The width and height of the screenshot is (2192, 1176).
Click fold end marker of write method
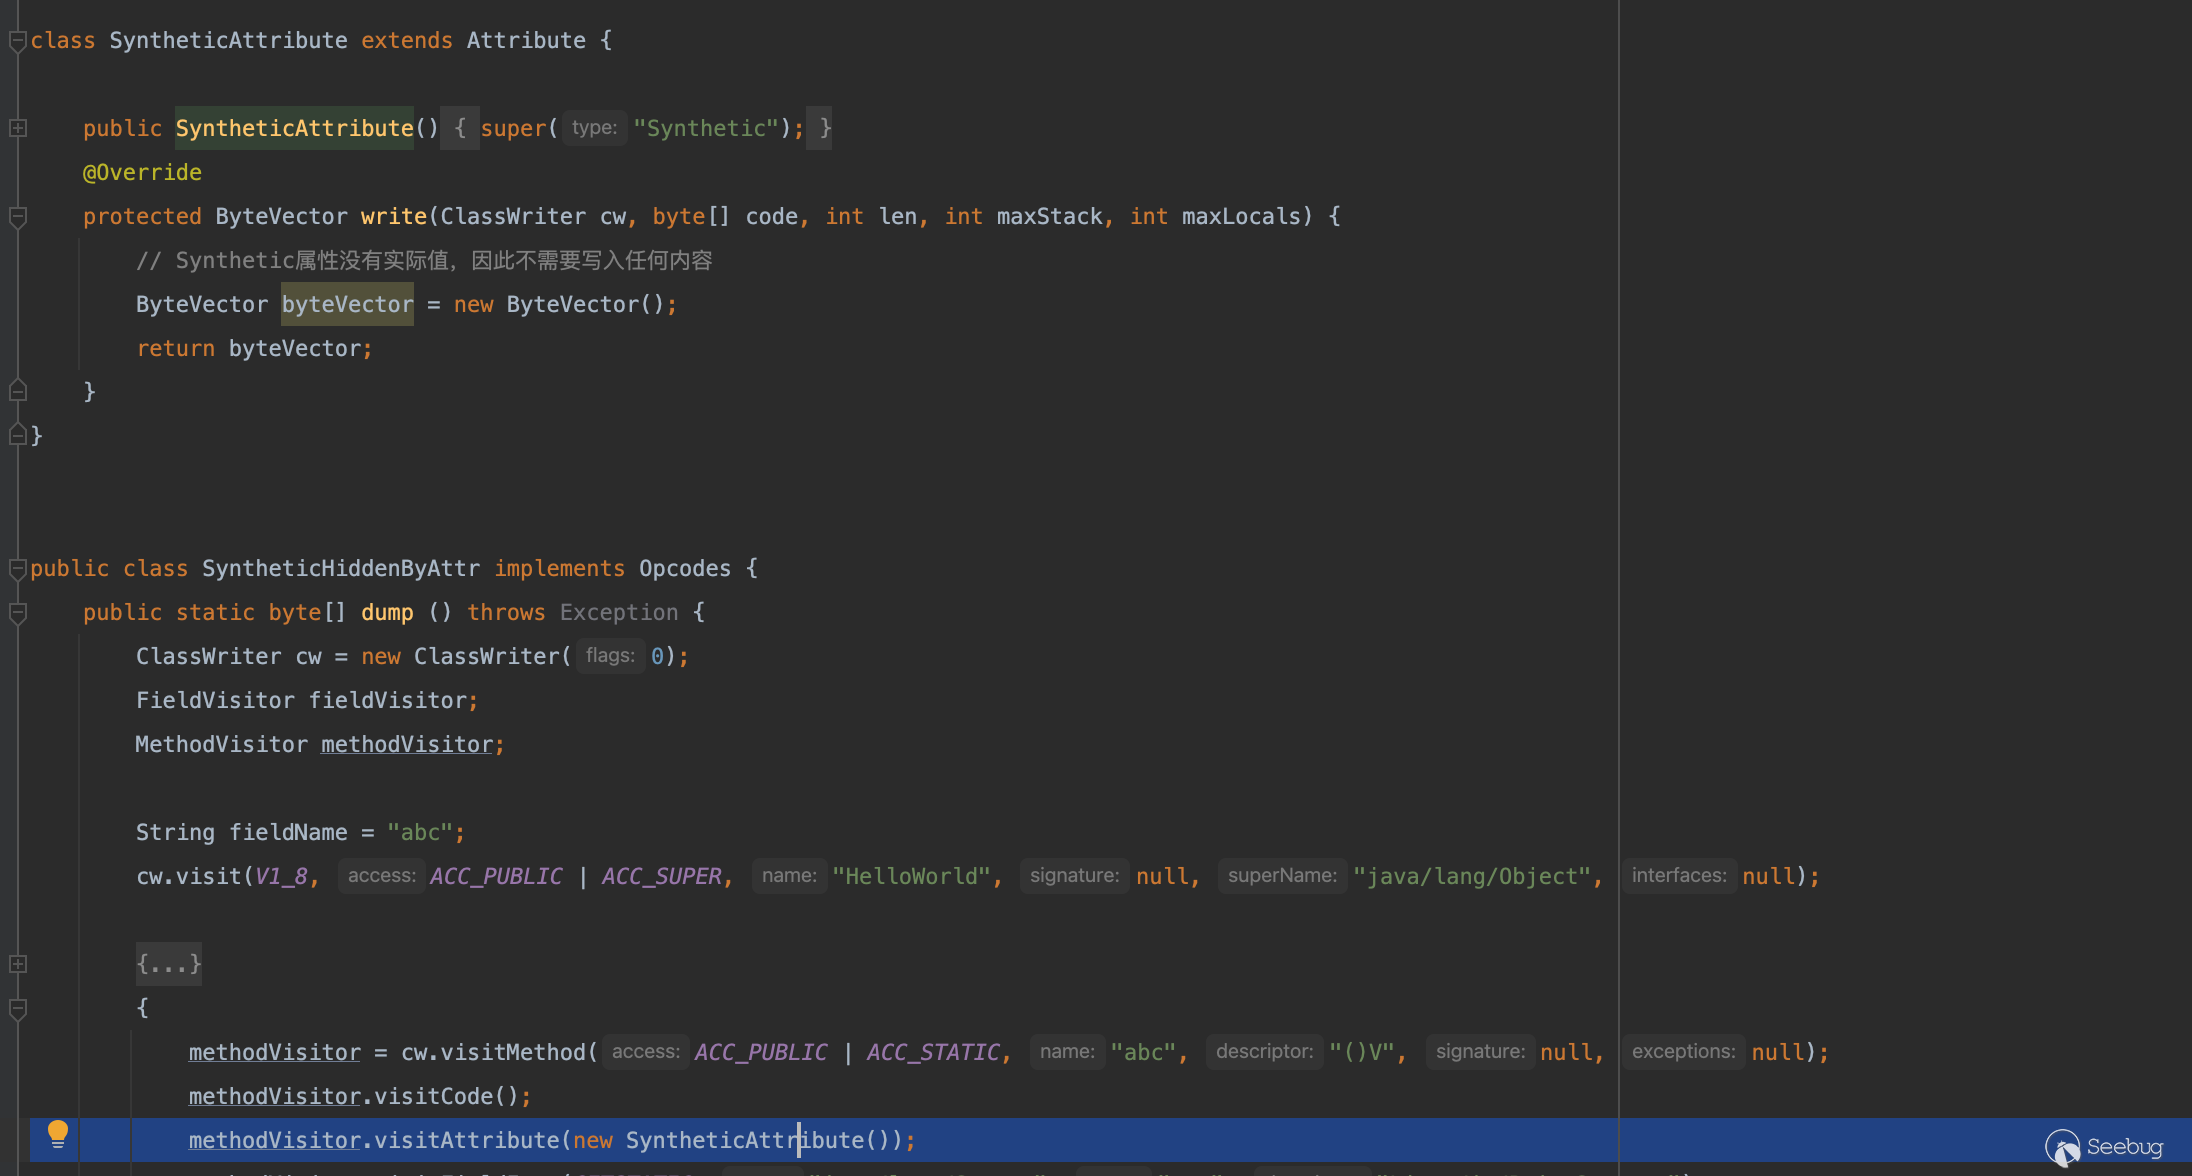click(x=17, y=391)
